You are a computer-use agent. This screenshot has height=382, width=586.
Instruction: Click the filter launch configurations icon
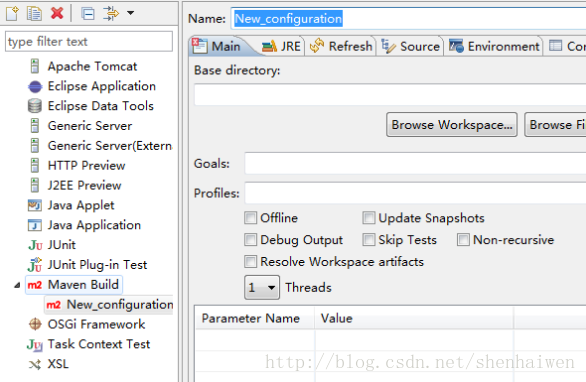(x=111, y=13)
